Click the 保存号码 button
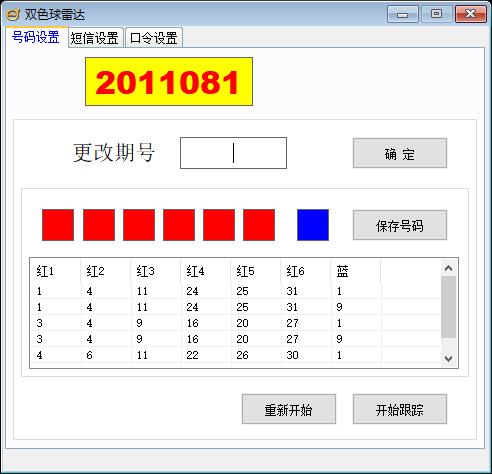 pyautogui.click(x=400, y=225)
